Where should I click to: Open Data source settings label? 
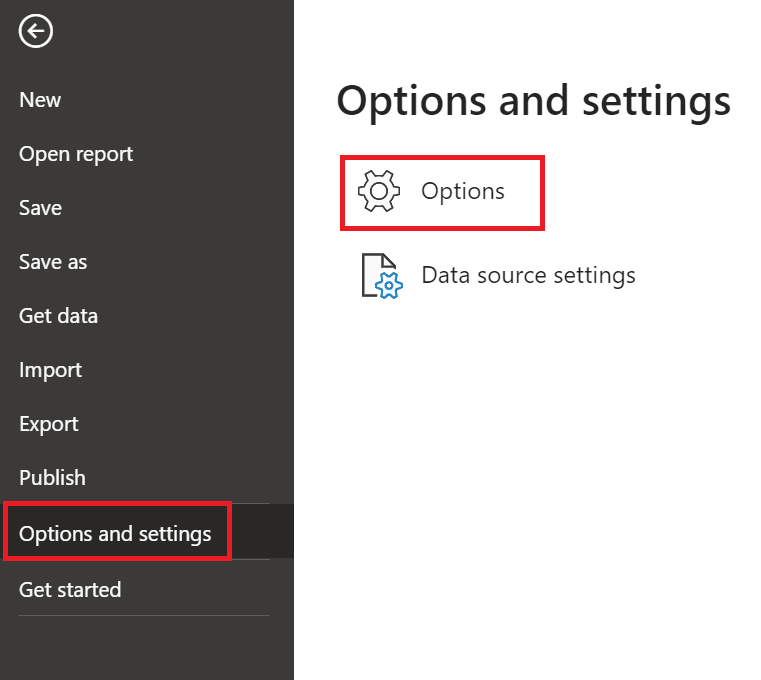point(529,275)
